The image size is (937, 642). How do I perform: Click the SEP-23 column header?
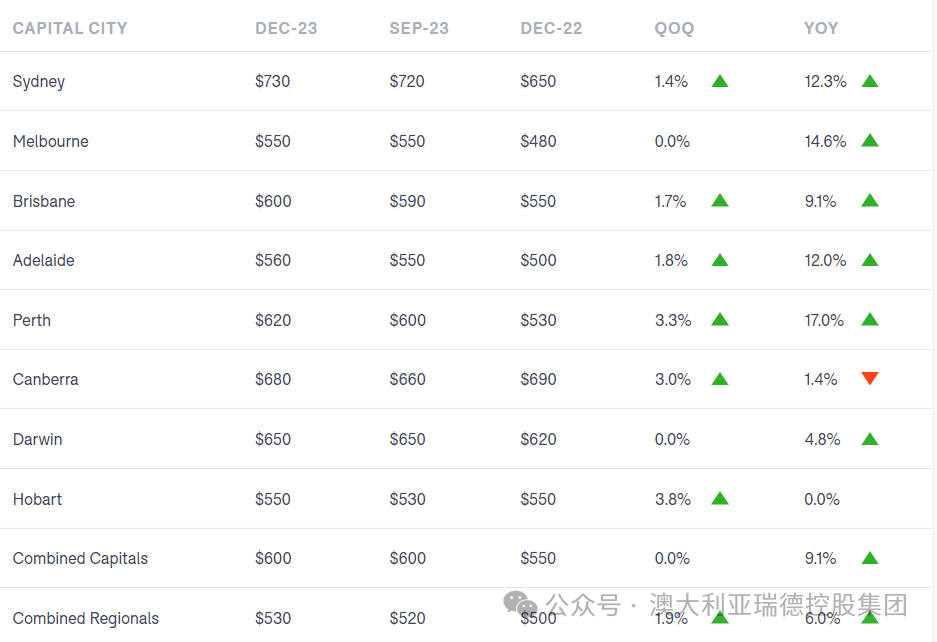(x=419, y=28)
